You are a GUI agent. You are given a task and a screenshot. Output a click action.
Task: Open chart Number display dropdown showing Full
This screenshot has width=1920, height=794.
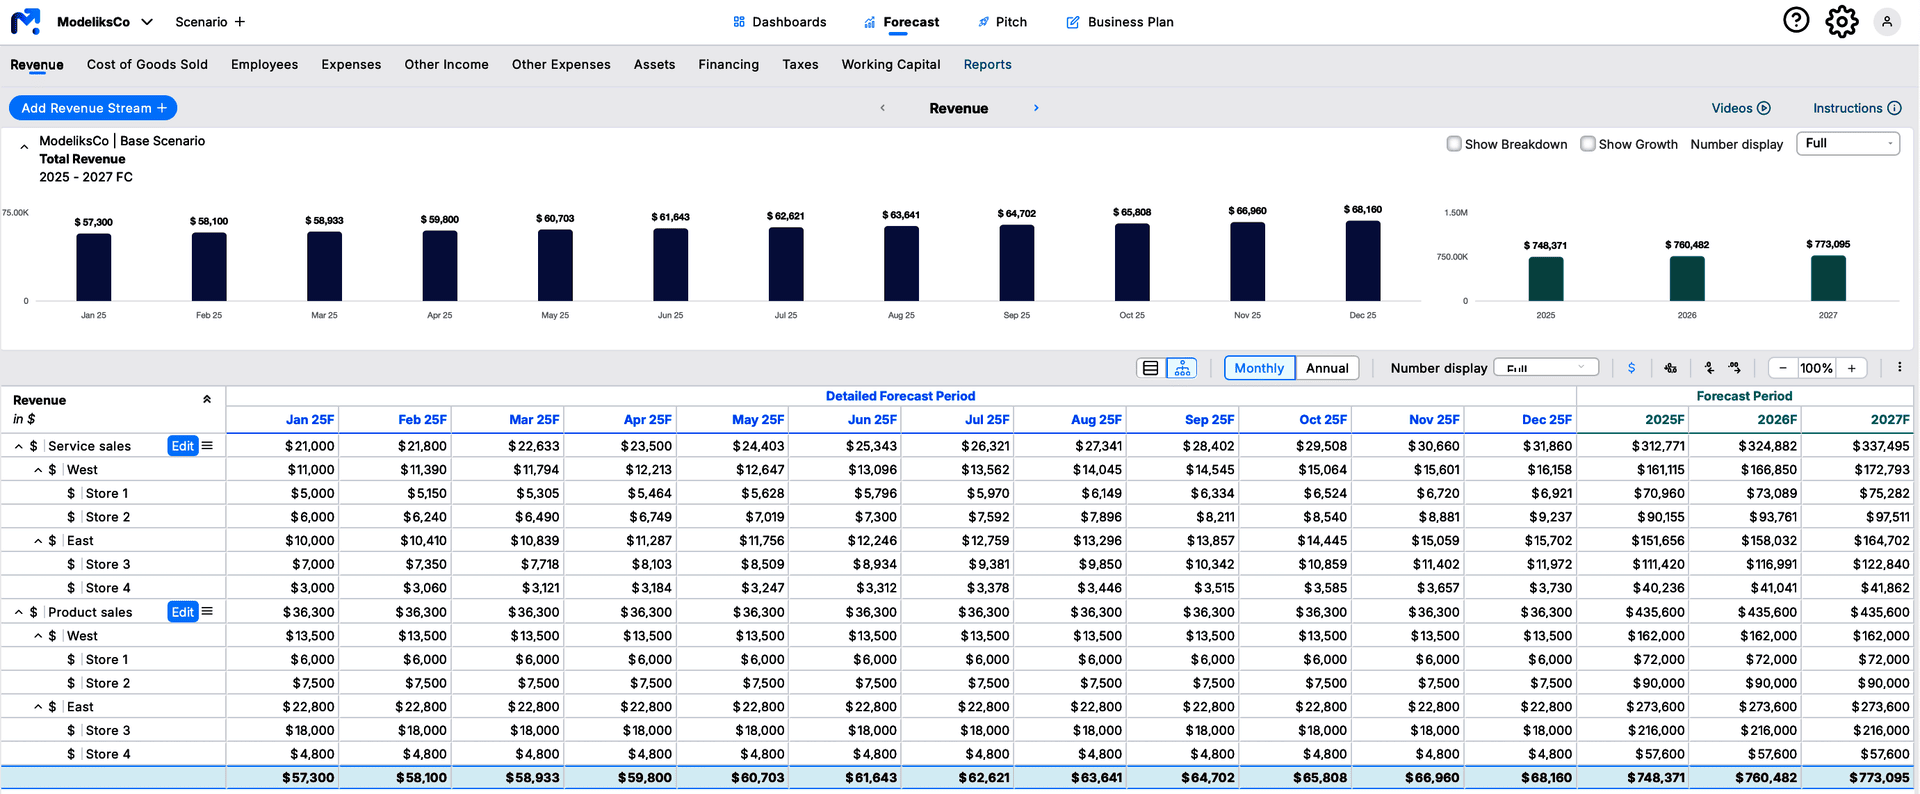point(1847,144)
